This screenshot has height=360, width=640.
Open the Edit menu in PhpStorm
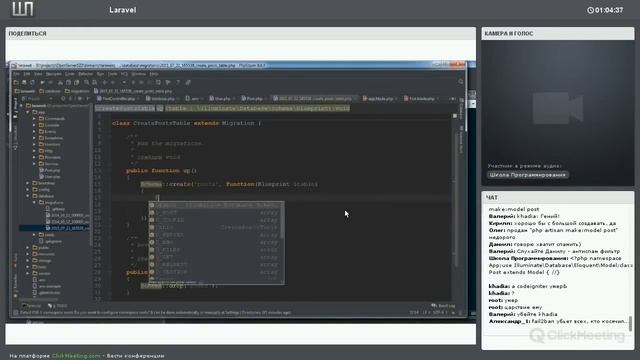point(27,74)
